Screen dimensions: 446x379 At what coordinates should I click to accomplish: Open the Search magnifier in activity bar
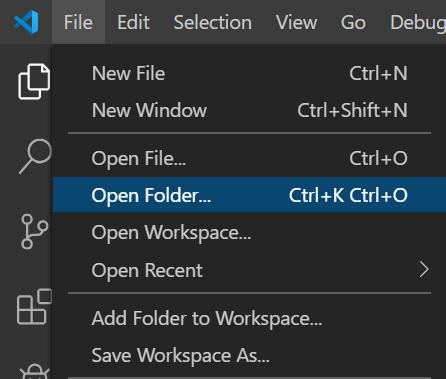tap(35, 156)
